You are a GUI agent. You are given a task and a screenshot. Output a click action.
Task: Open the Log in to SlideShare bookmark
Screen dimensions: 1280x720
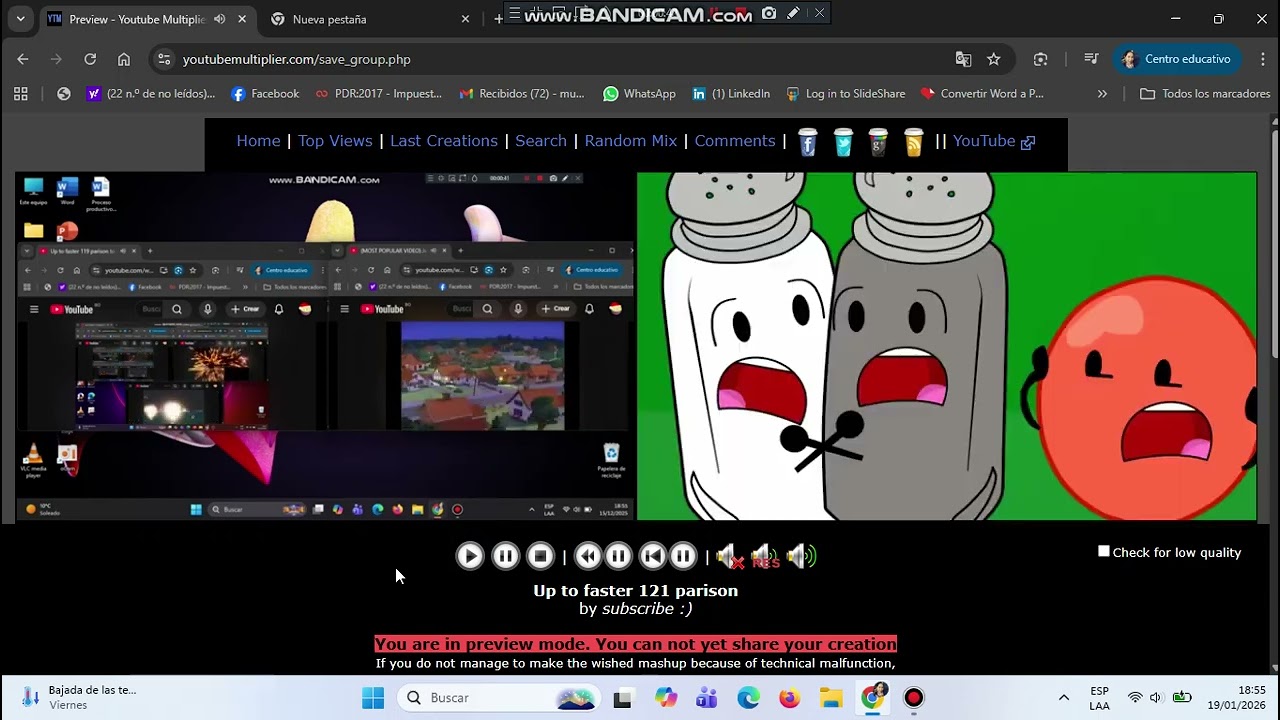[x=845, y=94]
